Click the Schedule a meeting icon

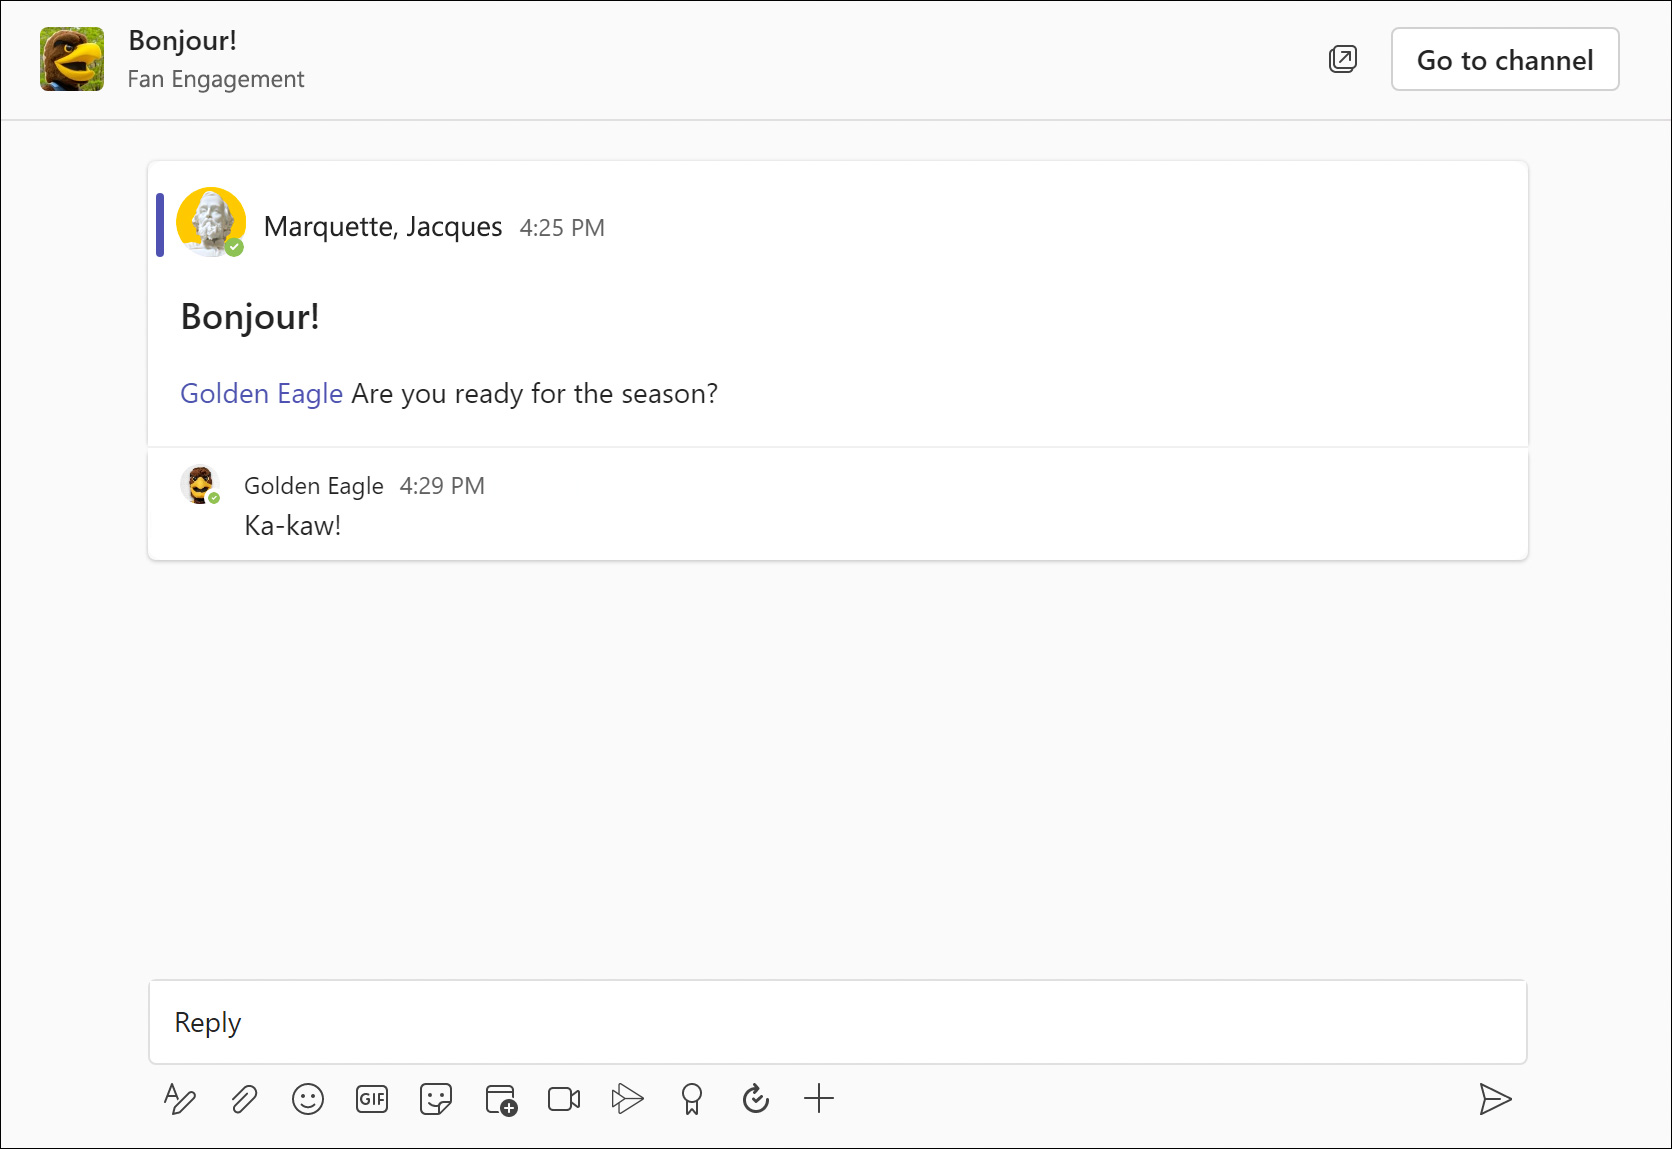click(x=500, y=1099)
